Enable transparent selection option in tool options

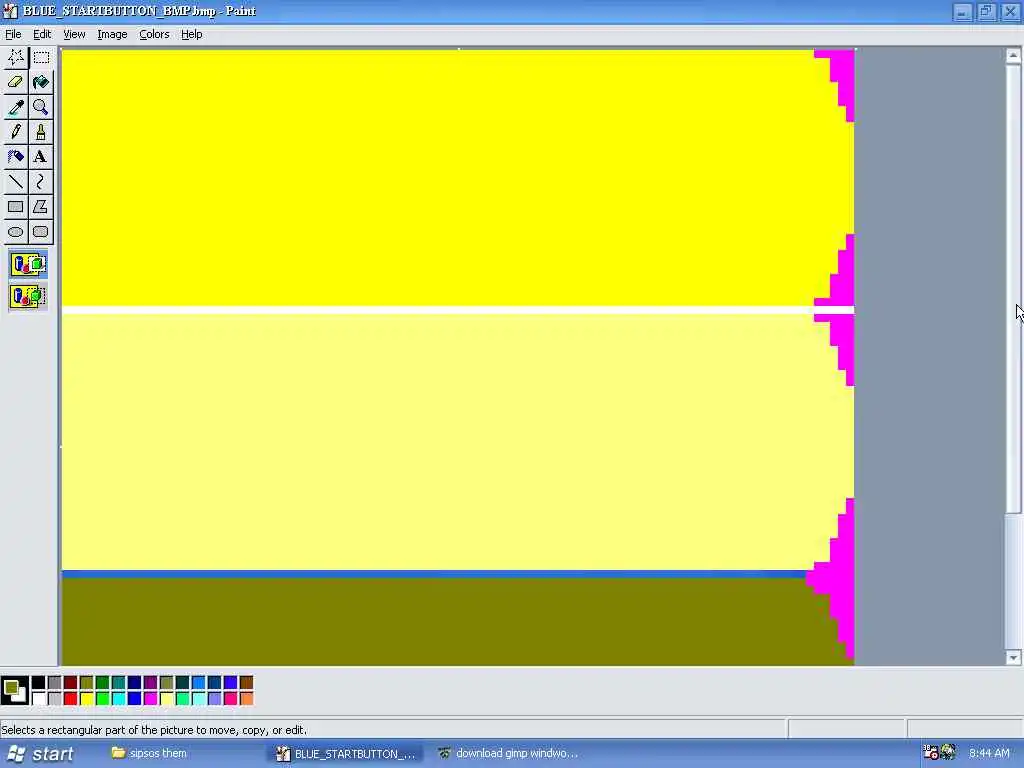coord(28,296)
